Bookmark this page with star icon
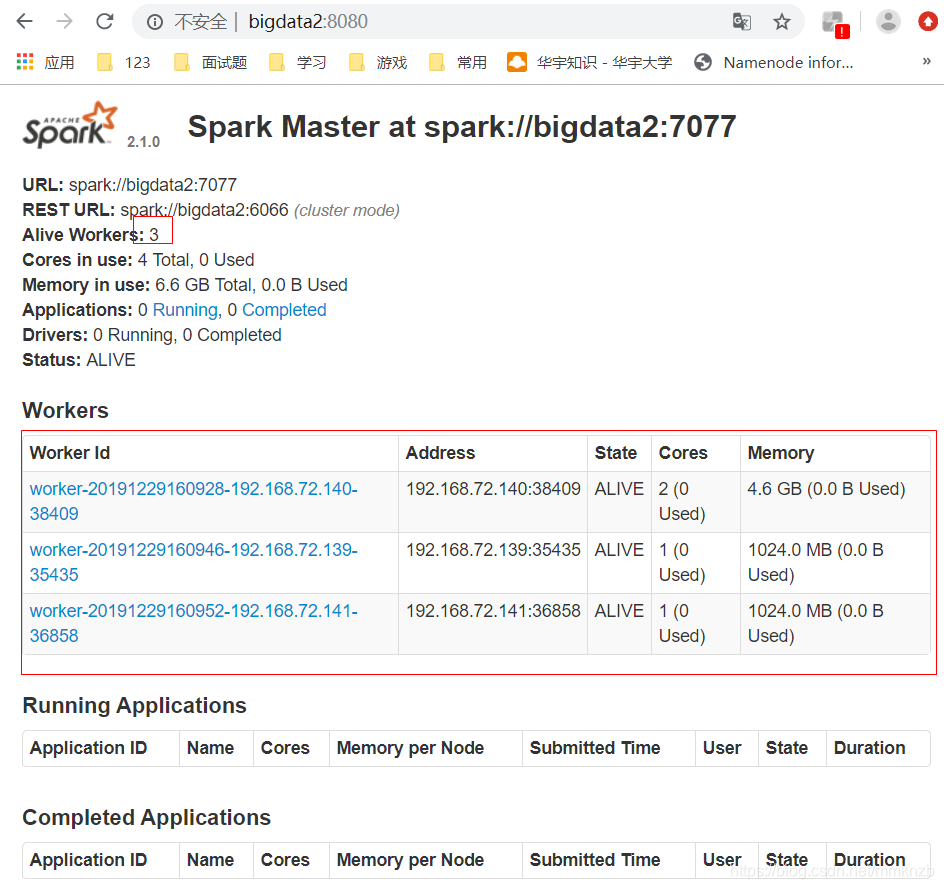The width and height of the screenshot is (944, 889). 781,22
